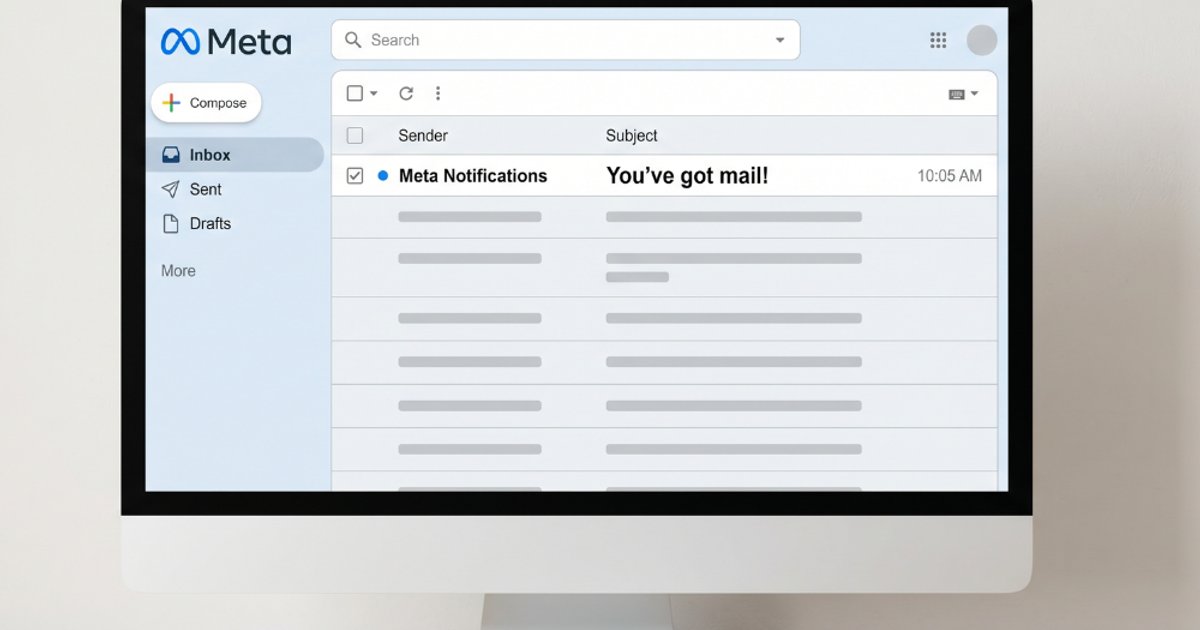Click the 10:05 AM timestamp

point(950,176)
